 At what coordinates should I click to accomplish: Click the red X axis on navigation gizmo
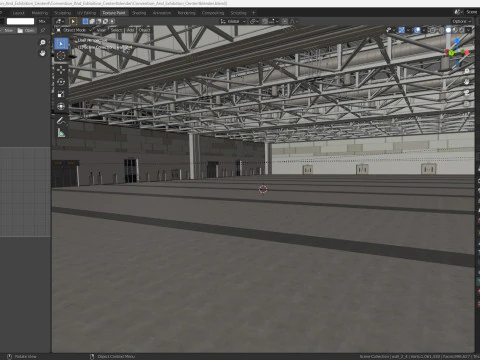(467, 52)
